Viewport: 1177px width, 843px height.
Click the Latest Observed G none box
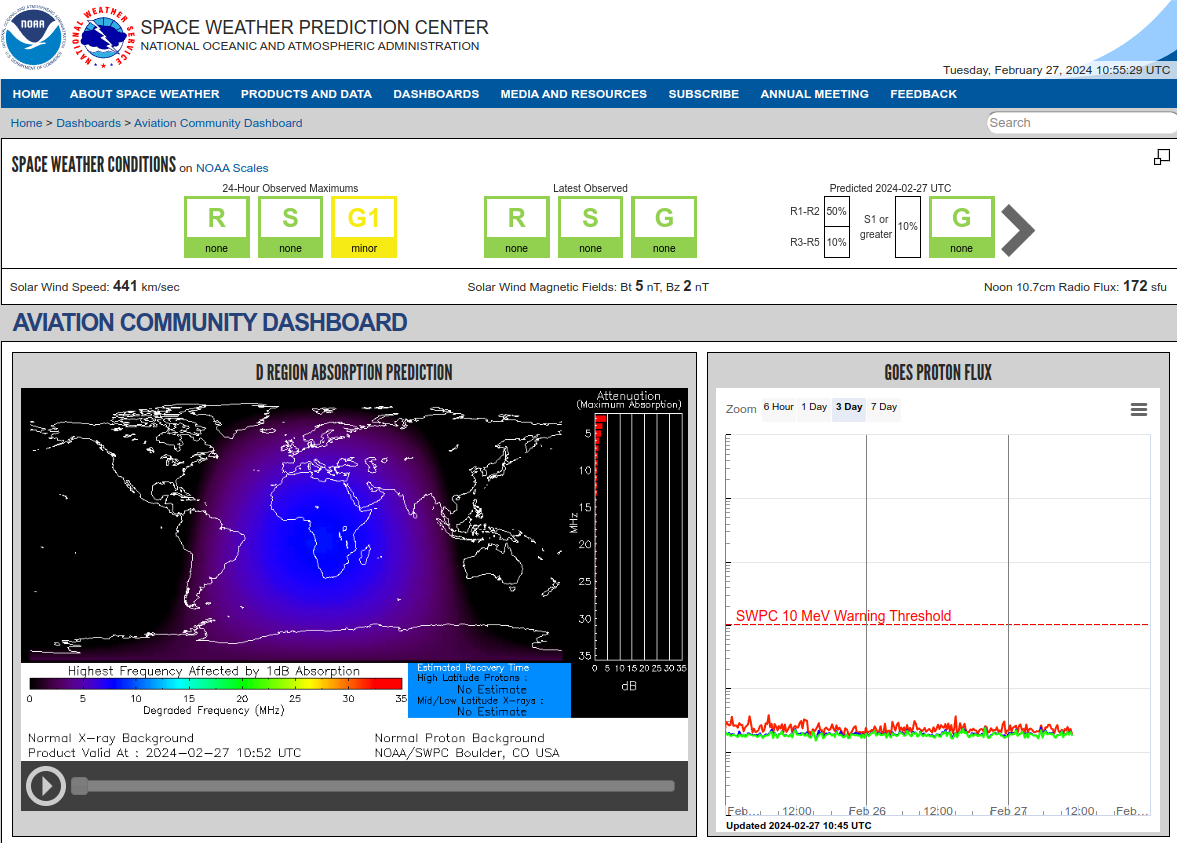(x=664, y=227)
